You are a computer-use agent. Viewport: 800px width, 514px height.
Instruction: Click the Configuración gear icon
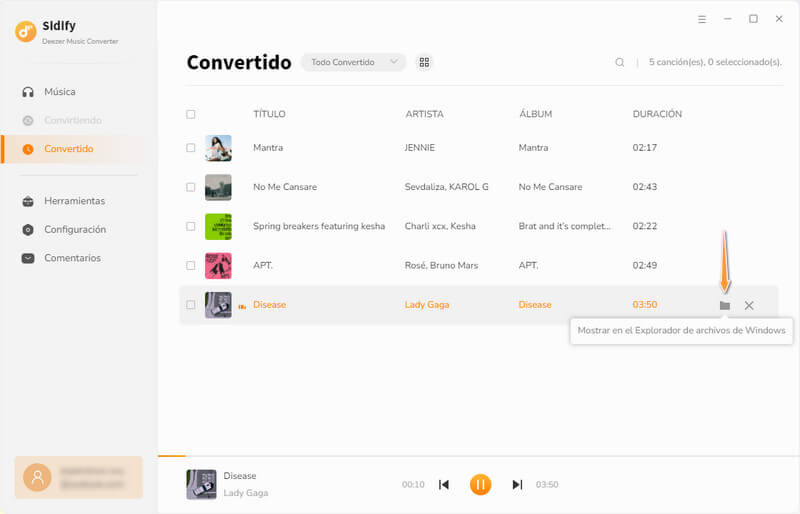pyautogui.click(x=28, y=230)
